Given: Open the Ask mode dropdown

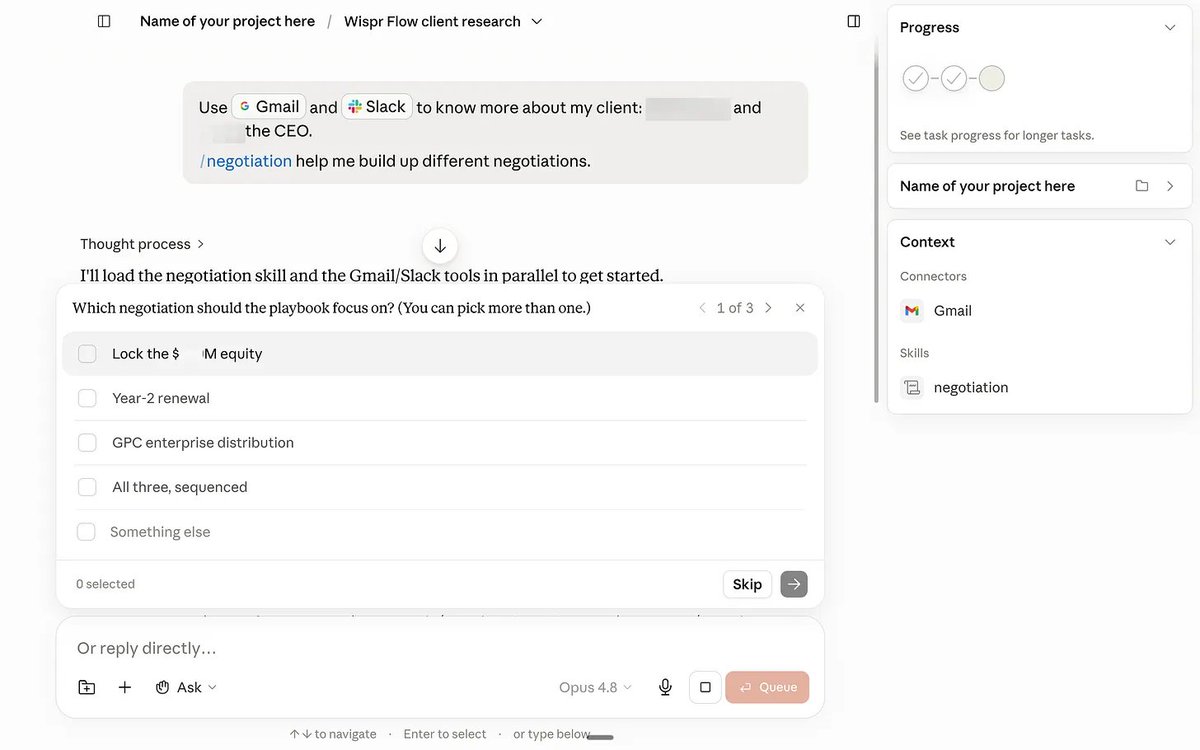Looking at the screenshot, I should [x=187, y=687].
